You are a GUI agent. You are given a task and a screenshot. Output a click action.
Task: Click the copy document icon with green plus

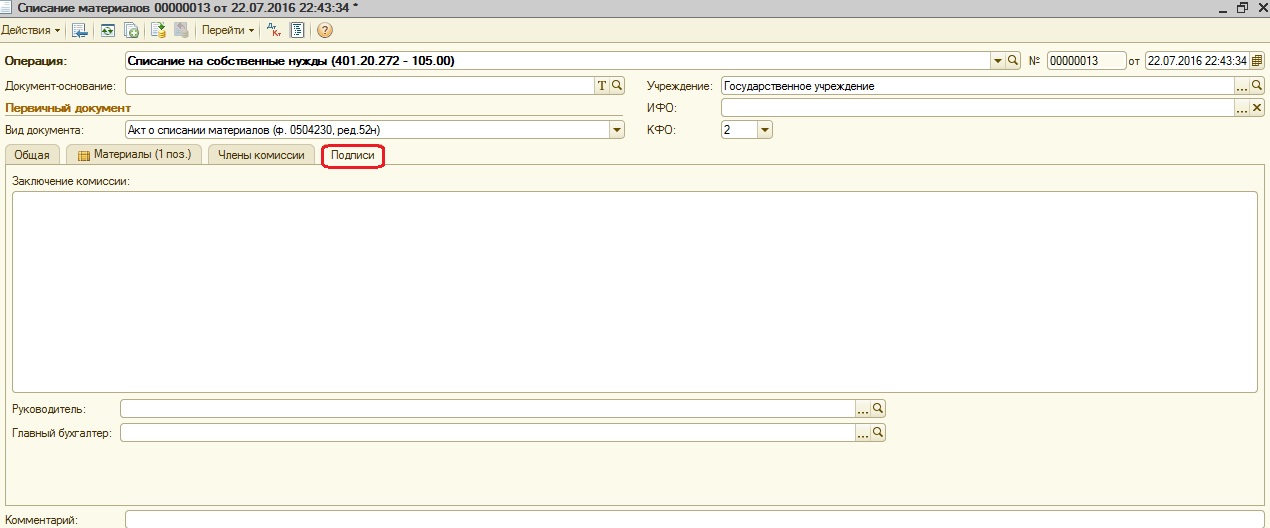pos(130,30)
